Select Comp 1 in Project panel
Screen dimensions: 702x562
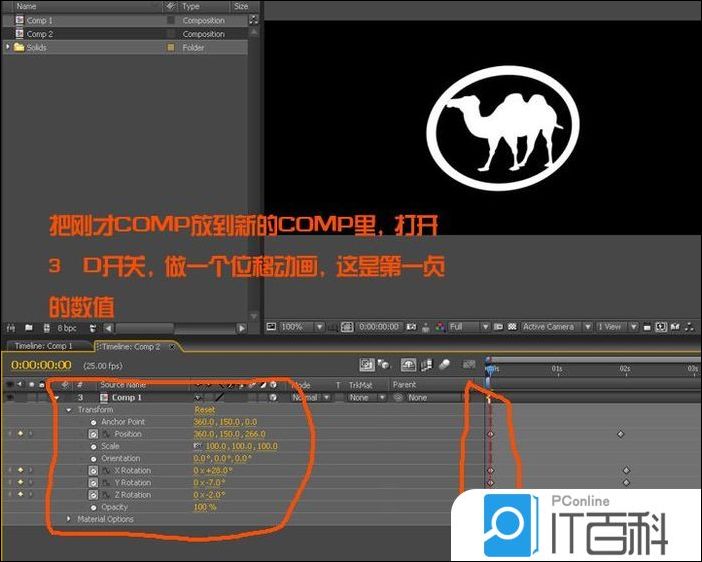tap(39, 20)
